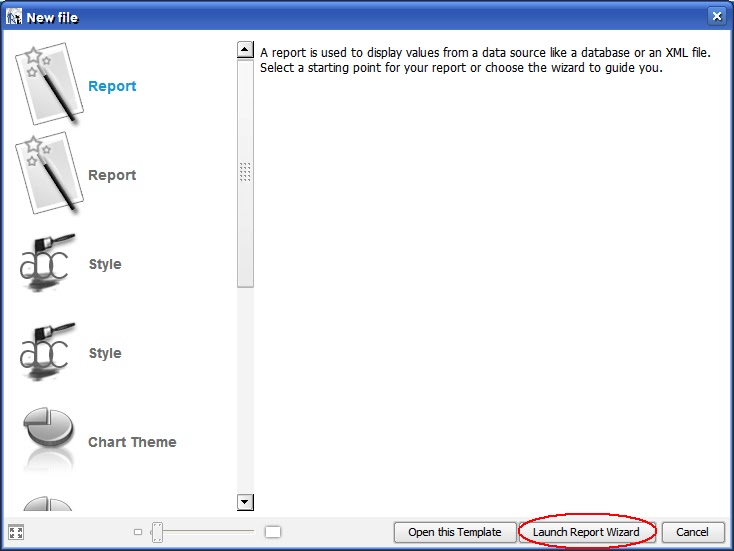Click the template list scrollbar thumb
The image size is (734, 551).
pos(245,173)
